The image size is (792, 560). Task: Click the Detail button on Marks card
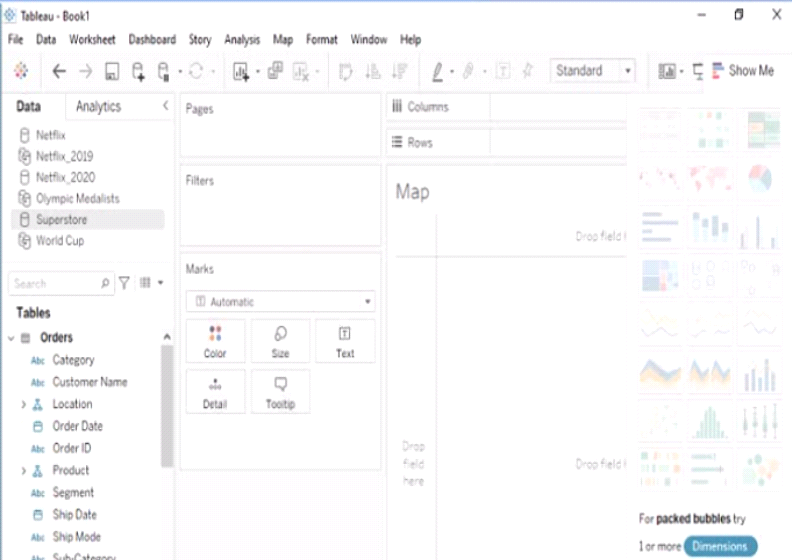click(215, 392)
